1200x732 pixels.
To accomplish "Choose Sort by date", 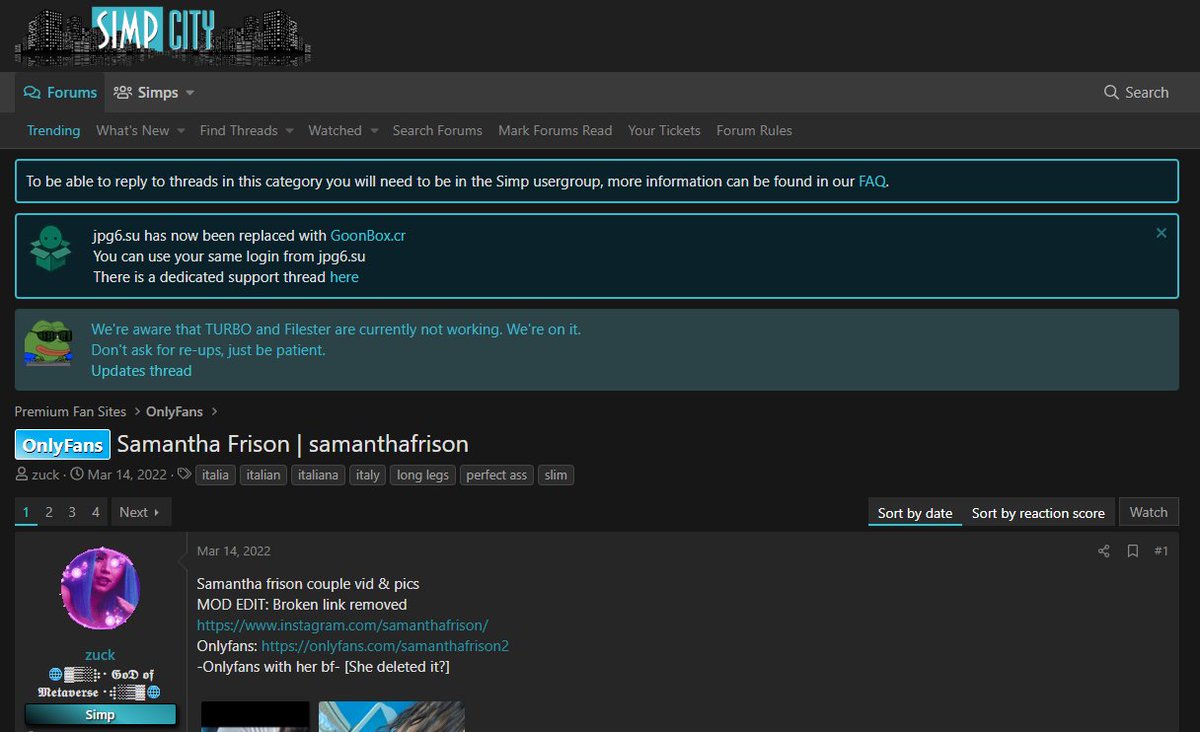I will click(915, 513).
